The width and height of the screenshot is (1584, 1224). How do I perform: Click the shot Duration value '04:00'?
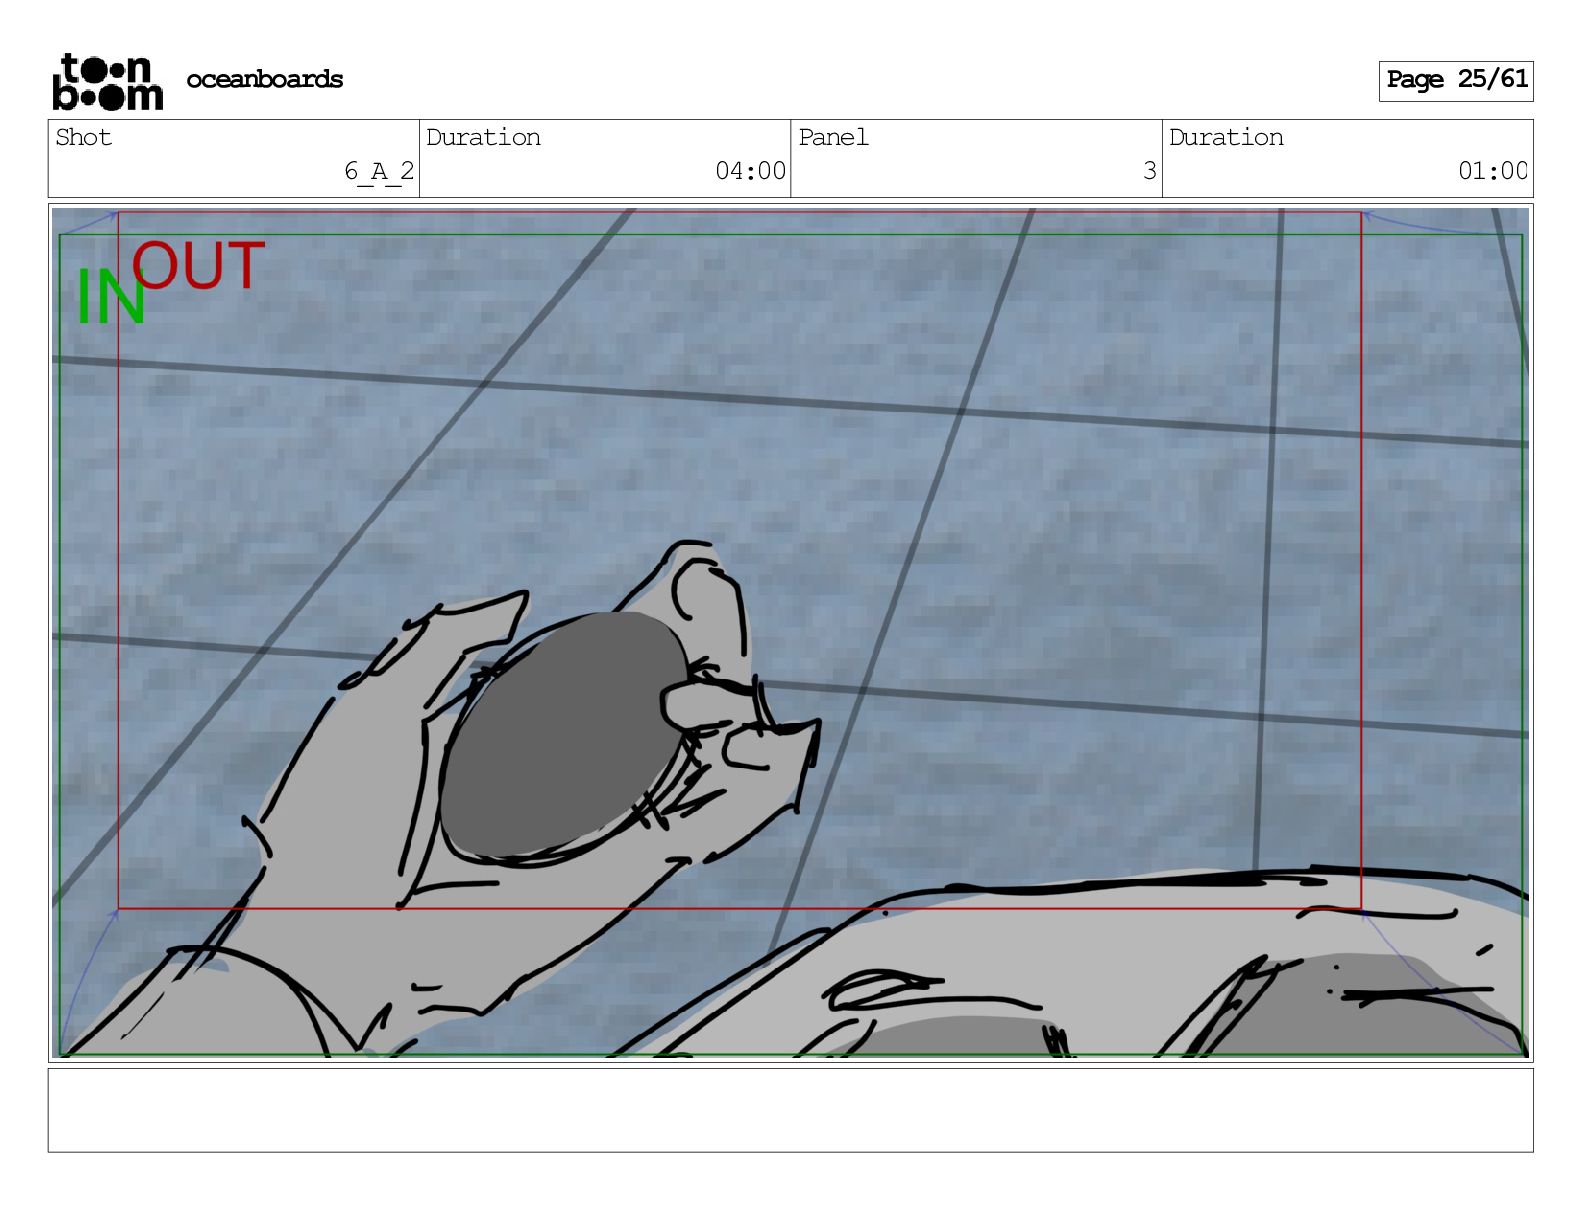pyautogui.click(x=751, y=171)
